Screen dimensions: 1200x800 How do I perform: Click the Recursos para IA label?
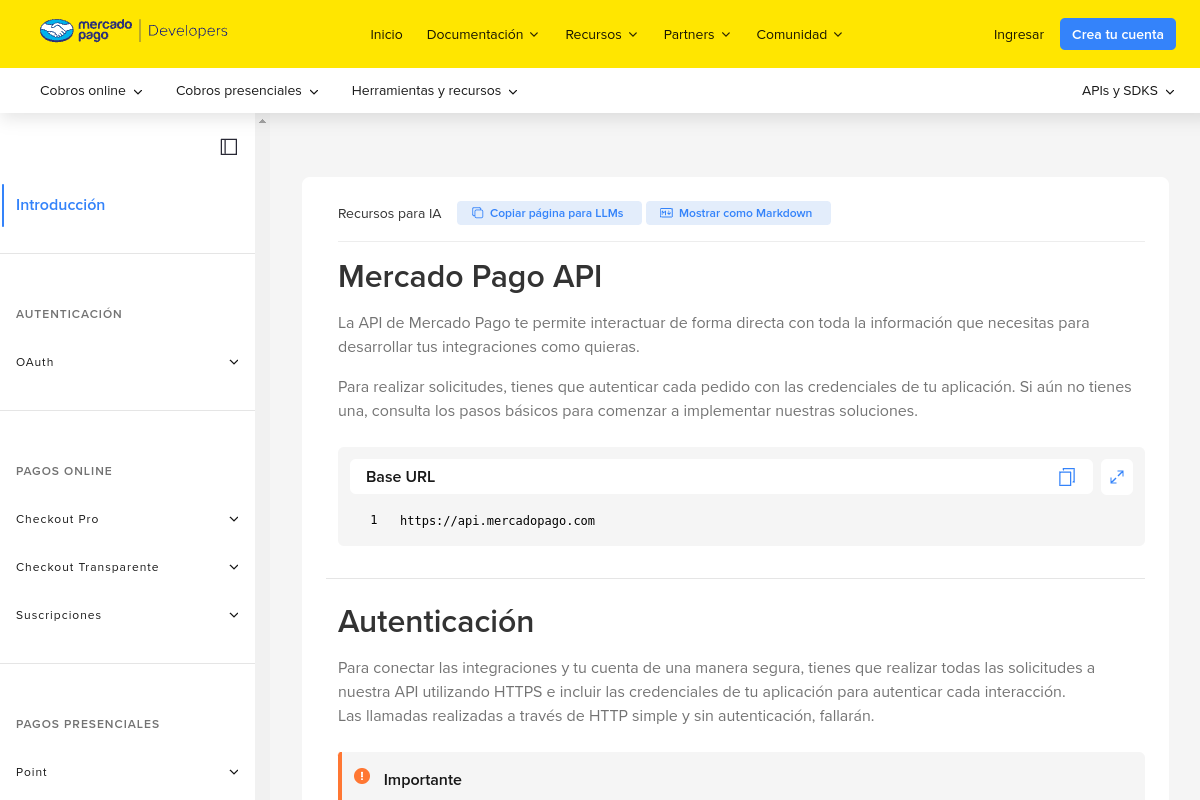tap(390, 213)
